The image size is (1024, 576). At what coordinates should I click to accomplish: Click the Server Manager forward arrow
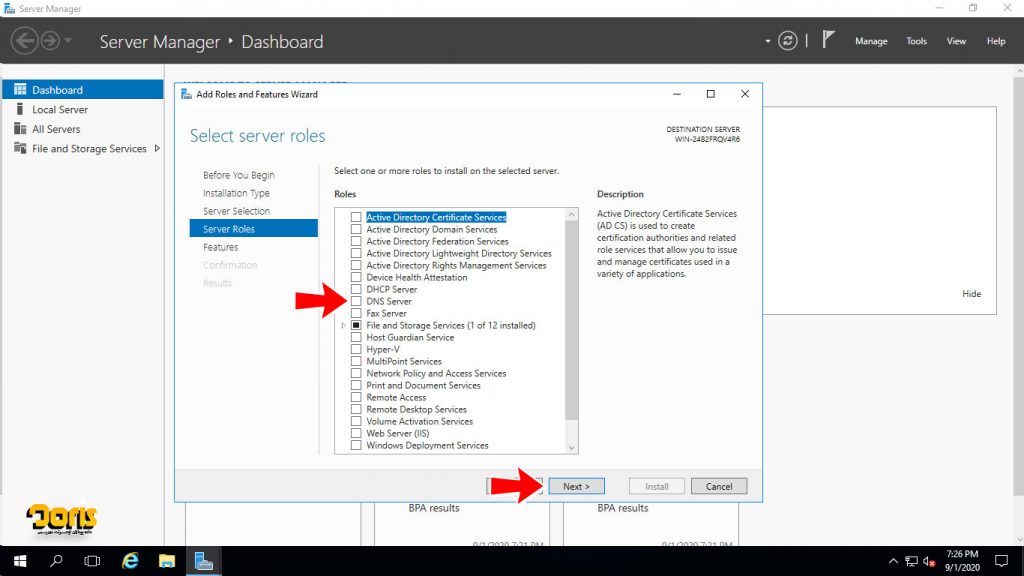coord(50,41)
